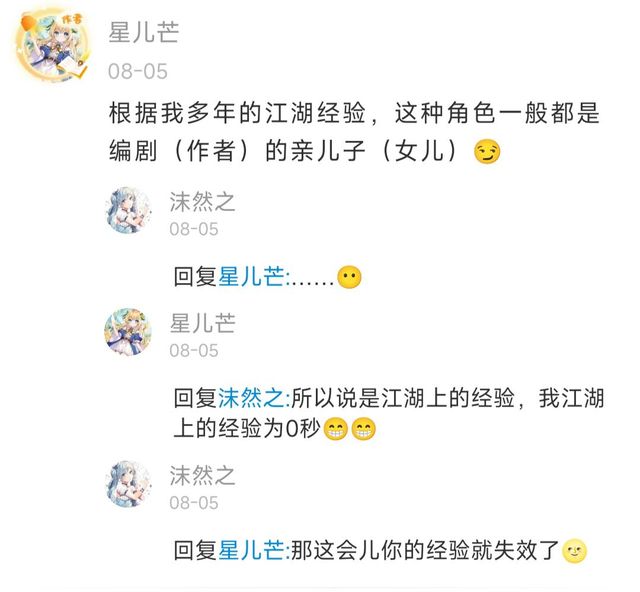Tap the 08-05 date under top 星儿芒
The image size is (640, 592).
[138, 71]
